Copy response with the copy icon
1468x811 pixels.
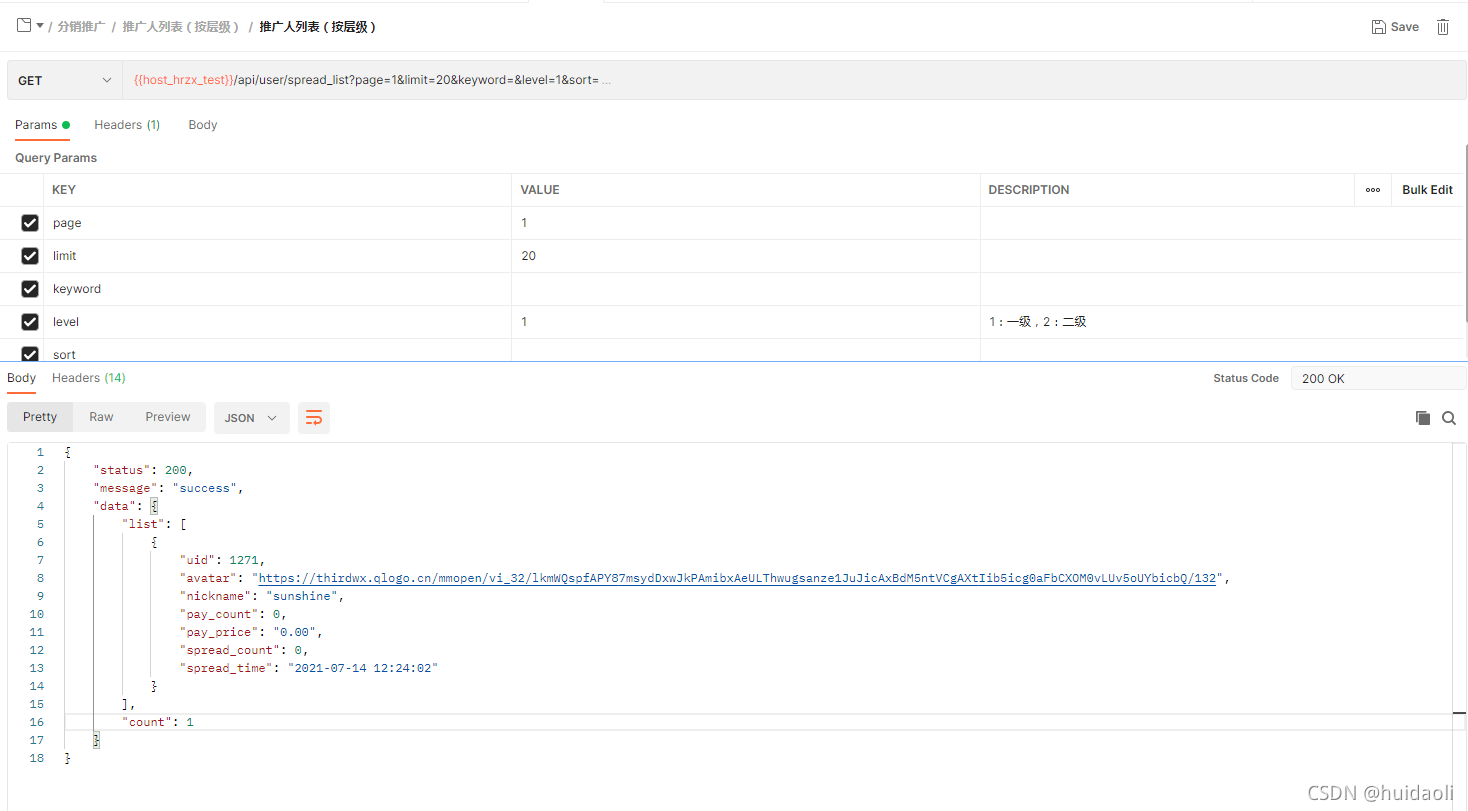tap(1422, 418)
